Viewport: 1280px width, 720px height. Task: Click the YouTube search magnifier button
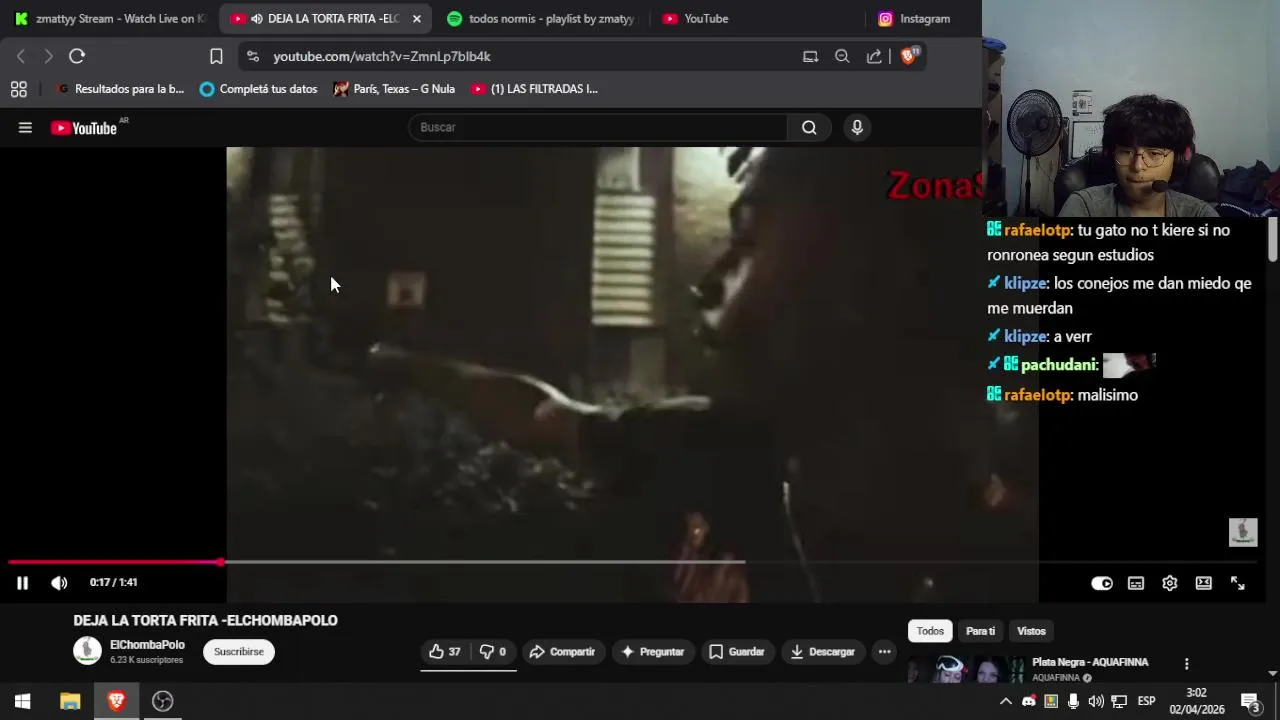(809, 127)
